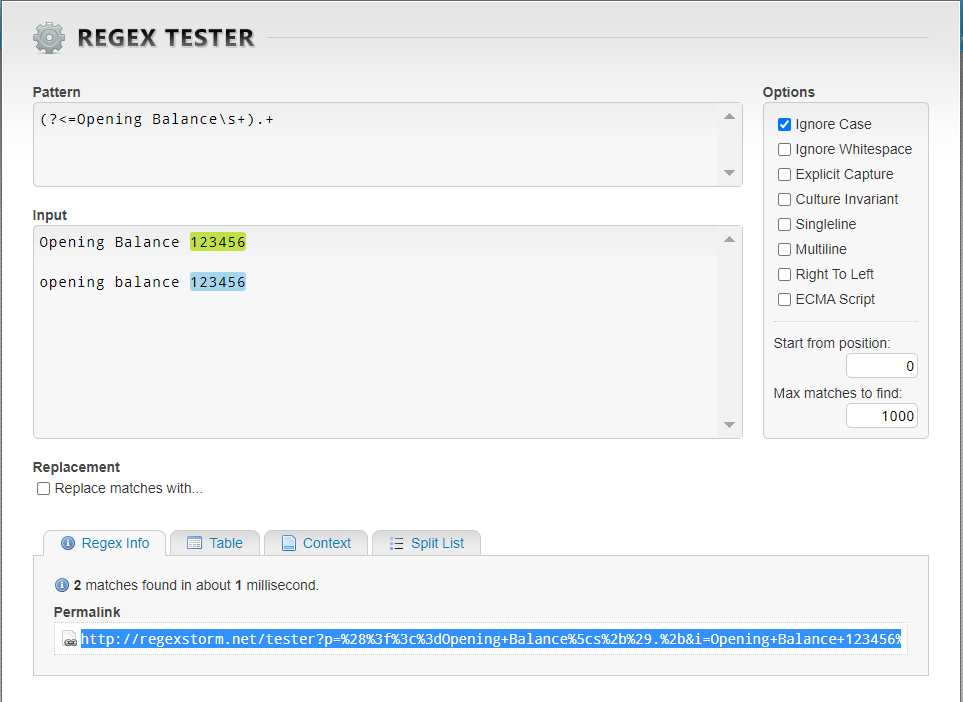Switch to the Split List tab
Viewport: 963px width, 702px height.
click(x=427, y=543)
